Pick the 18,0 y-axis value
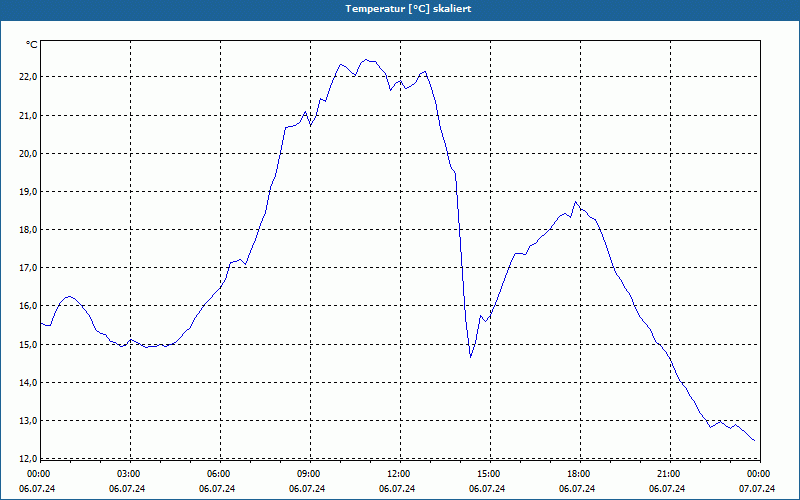This screenshot has width=800, height=500. coord(29,230)
